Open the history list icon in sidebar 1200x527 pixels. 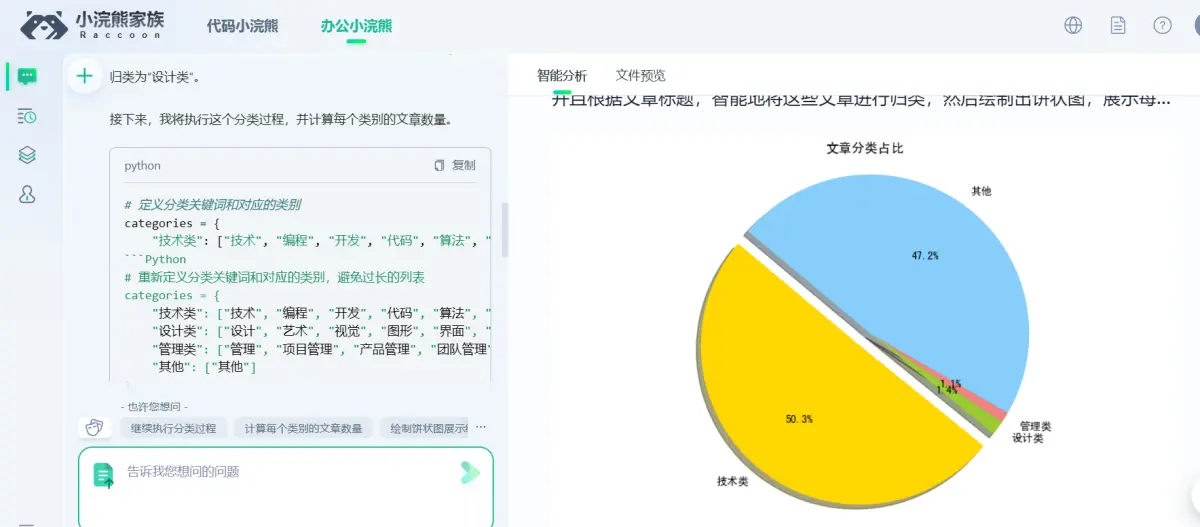tap(27, 116)
